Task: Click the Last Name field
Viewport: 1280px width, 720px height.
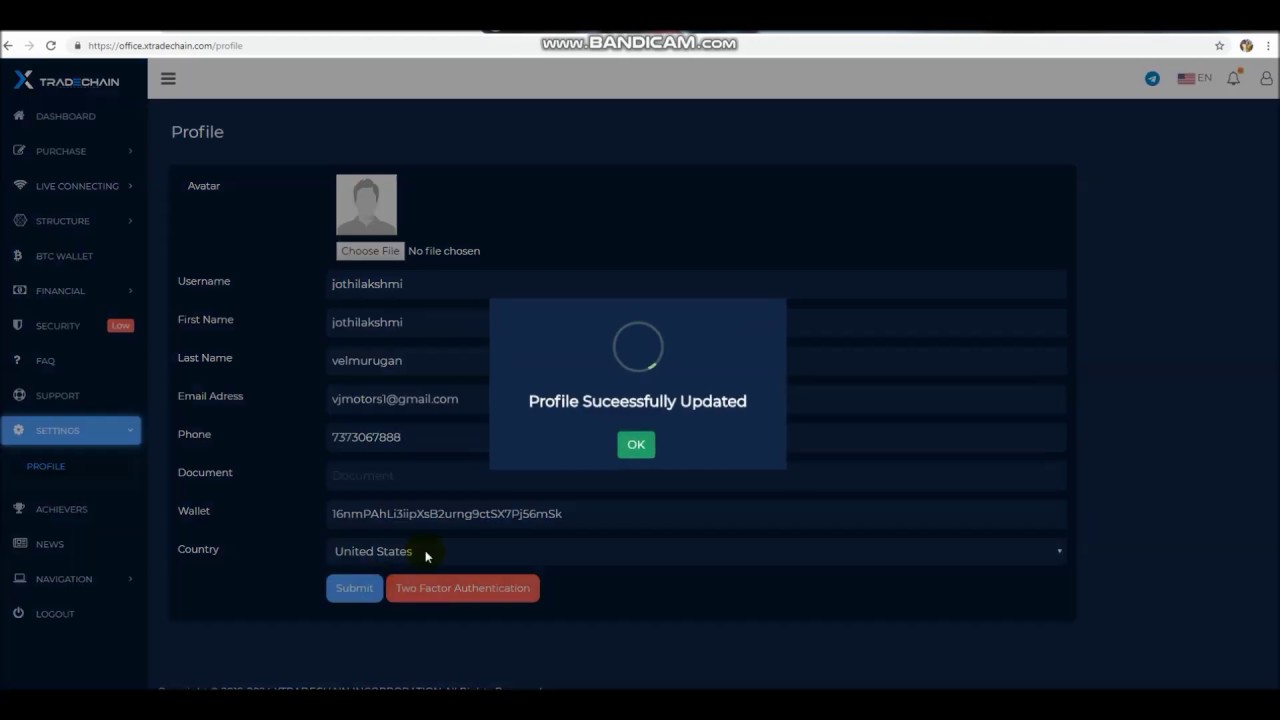Action: point(696,361)
